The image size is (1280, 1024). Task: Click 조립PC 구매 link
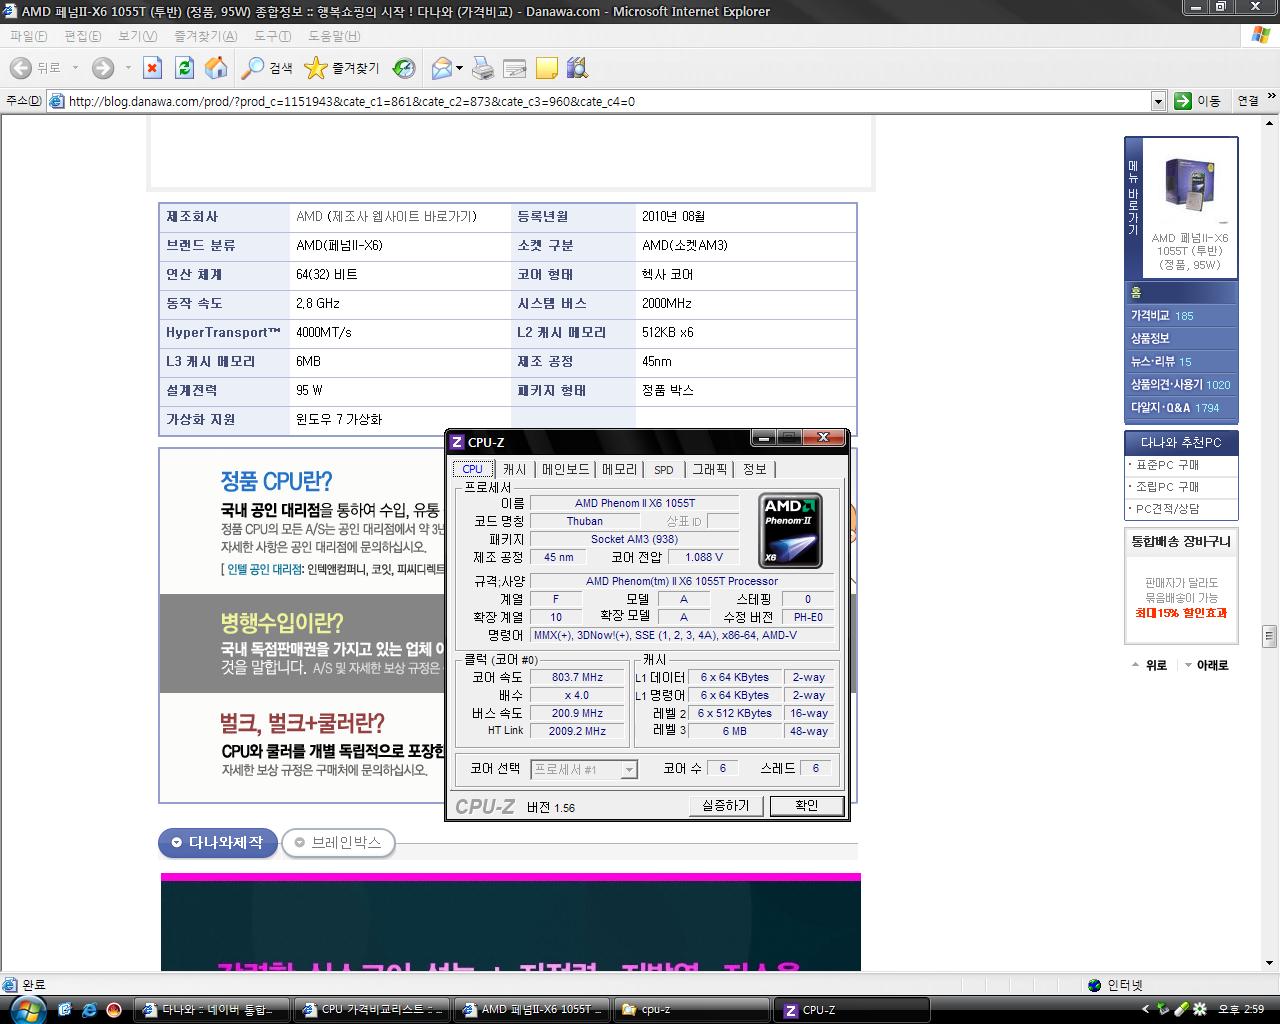1168,487
